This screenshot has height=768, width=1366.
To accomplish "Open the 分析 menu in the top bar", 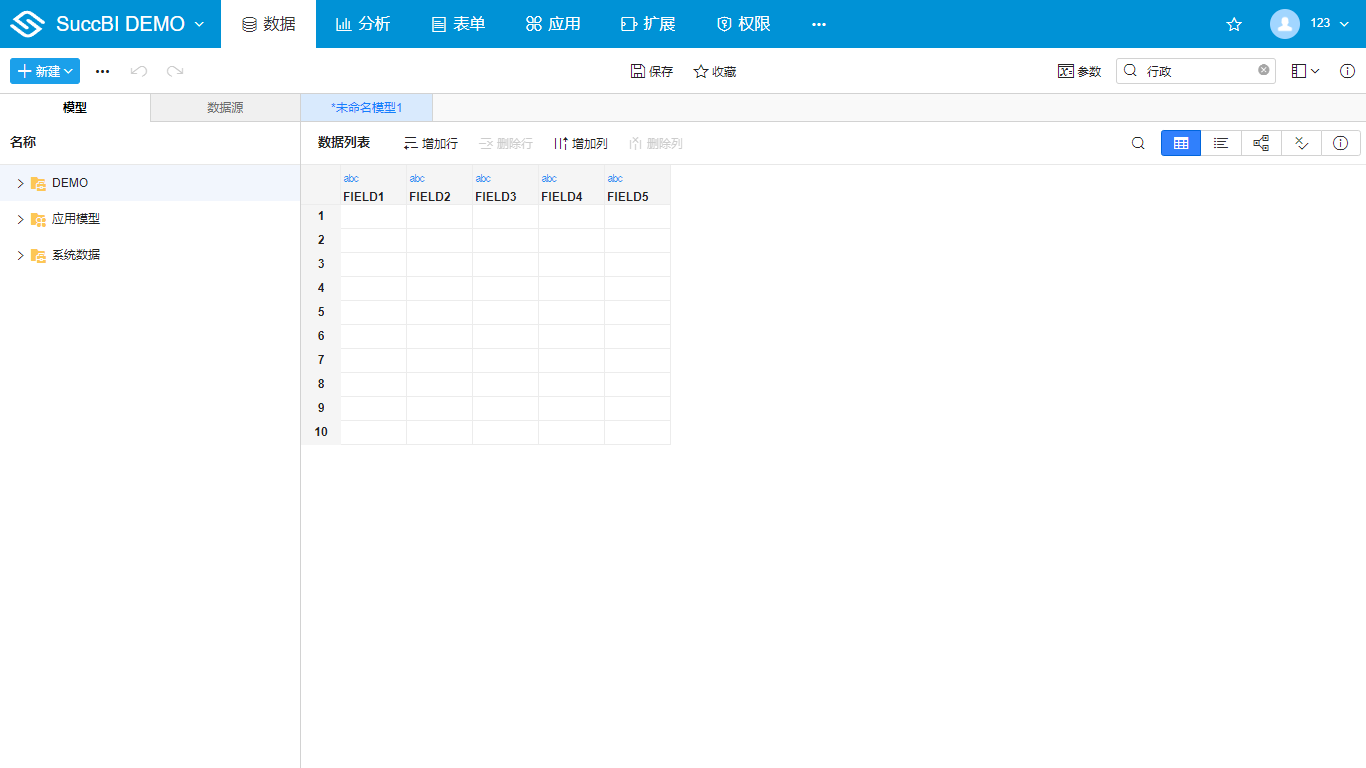I will 363,23.
